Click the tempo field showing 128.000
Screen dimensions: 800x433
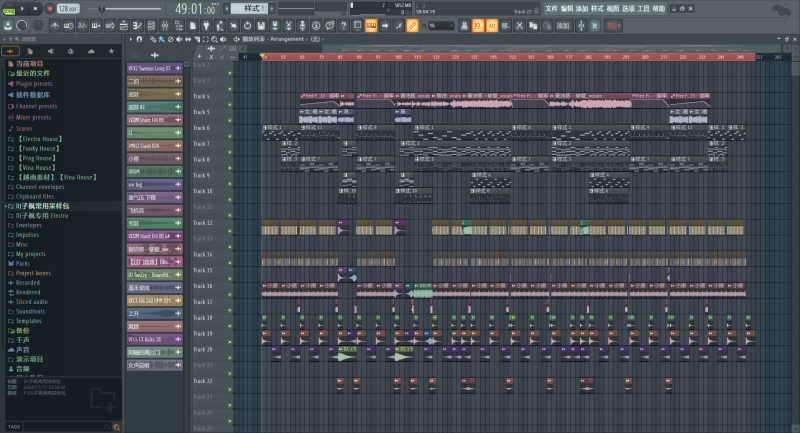(x=67, y=8)
